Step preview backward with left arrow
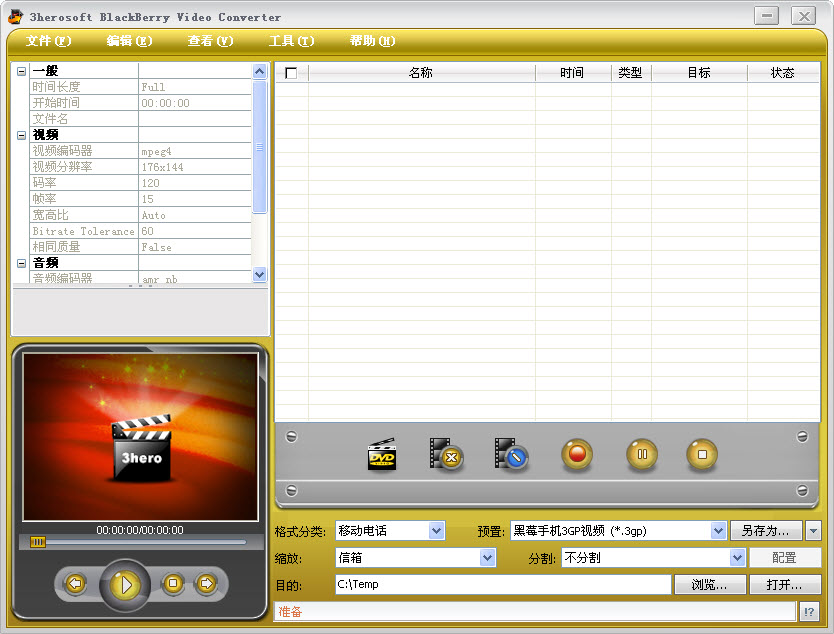This screenshot has width=834, height=634. pyautogui.click(x=75, y=583)
